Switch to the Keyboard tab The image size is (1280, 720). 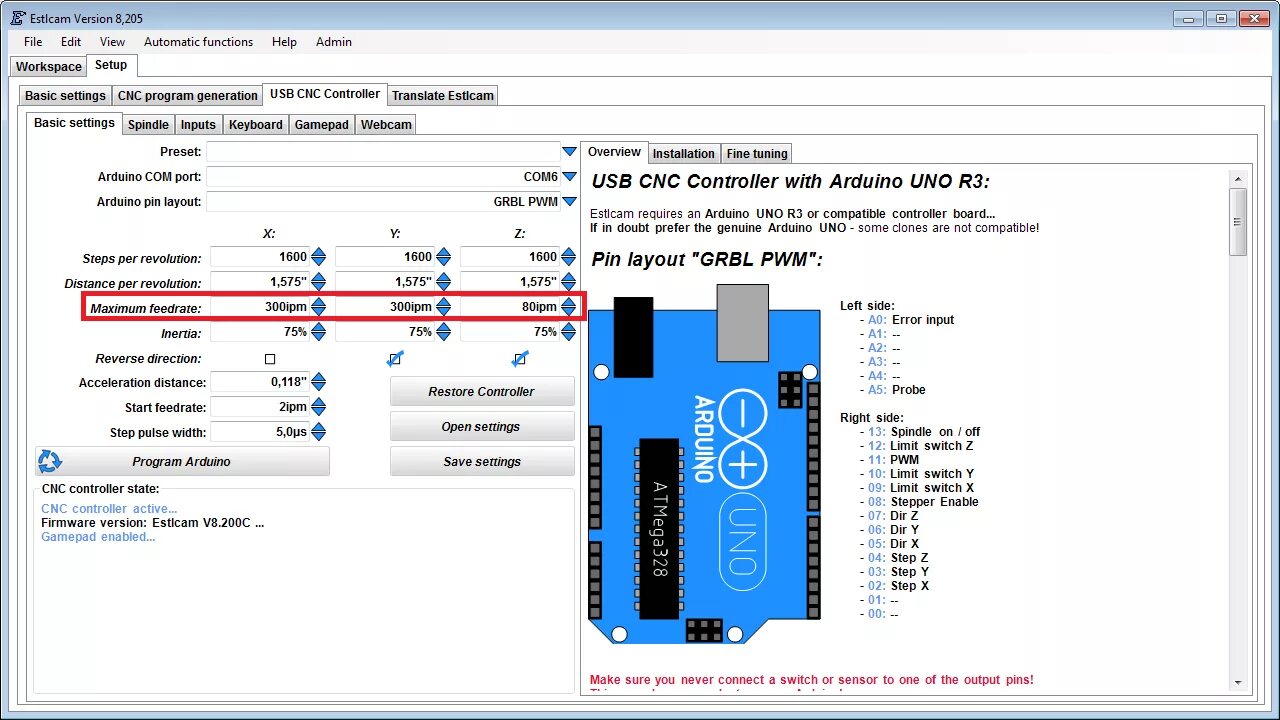255,124
